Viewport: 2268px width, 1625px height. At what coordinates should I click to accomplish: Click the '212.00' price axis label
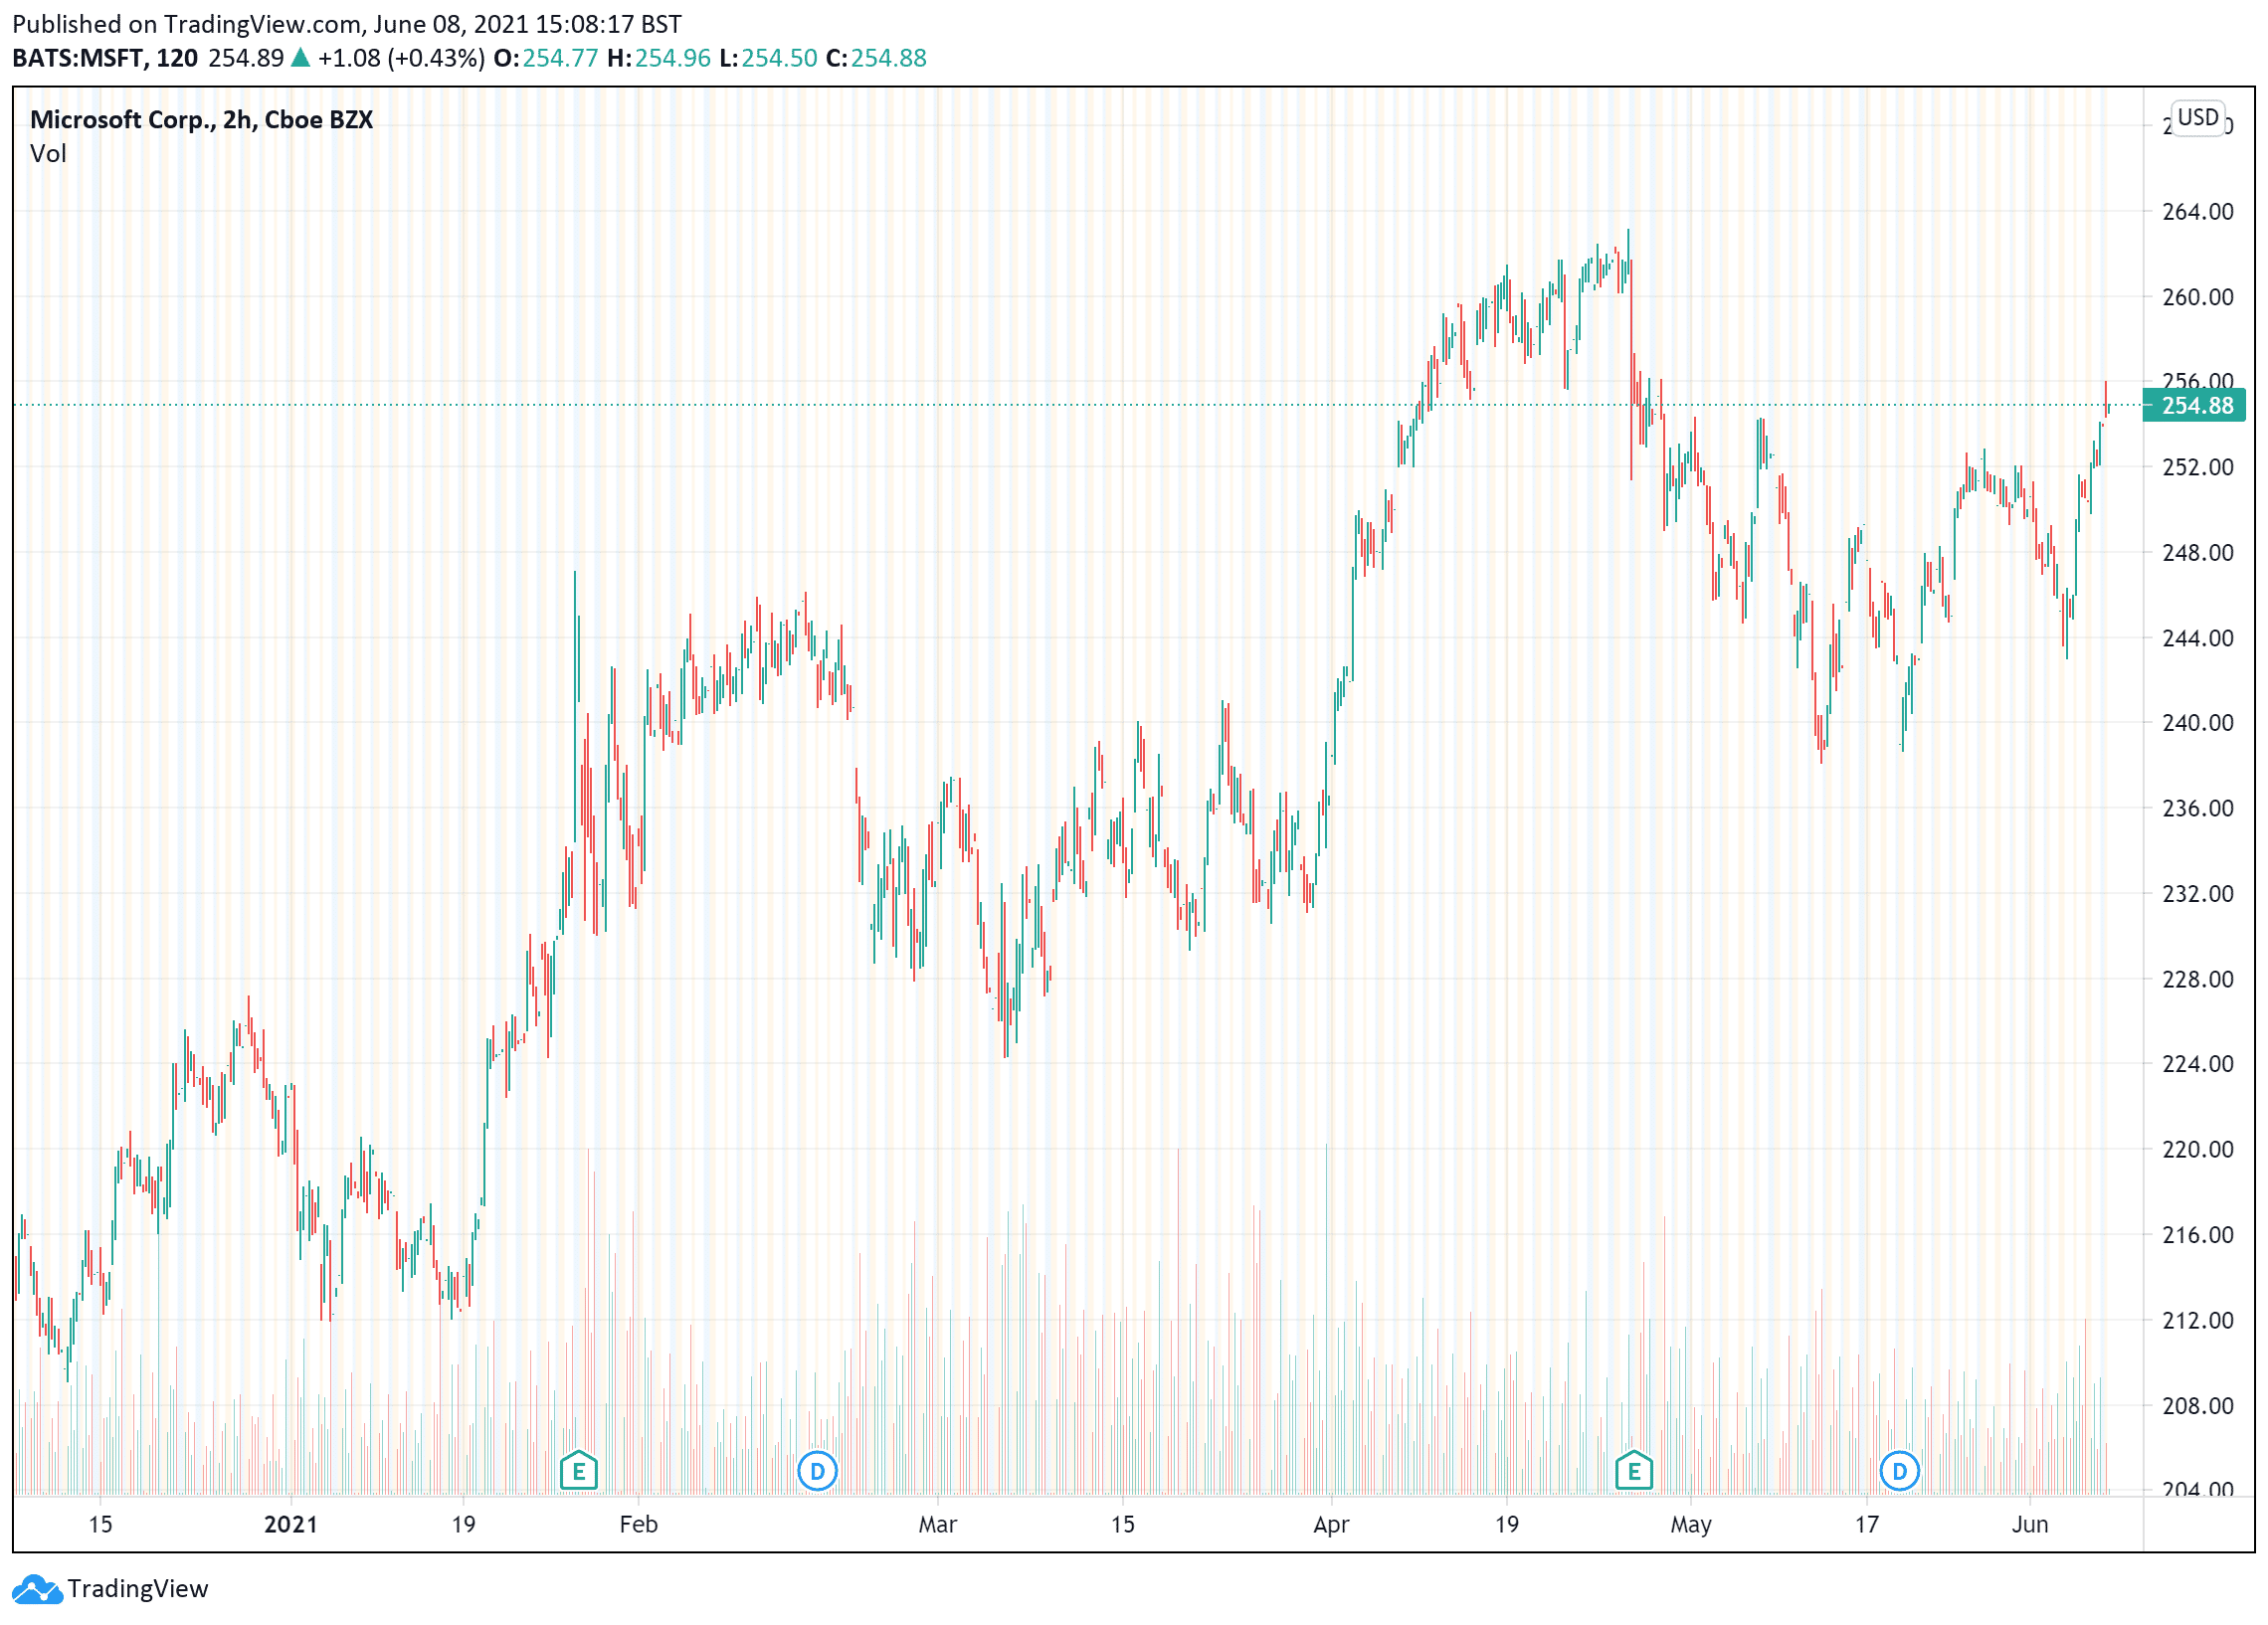point(2197,1321)
